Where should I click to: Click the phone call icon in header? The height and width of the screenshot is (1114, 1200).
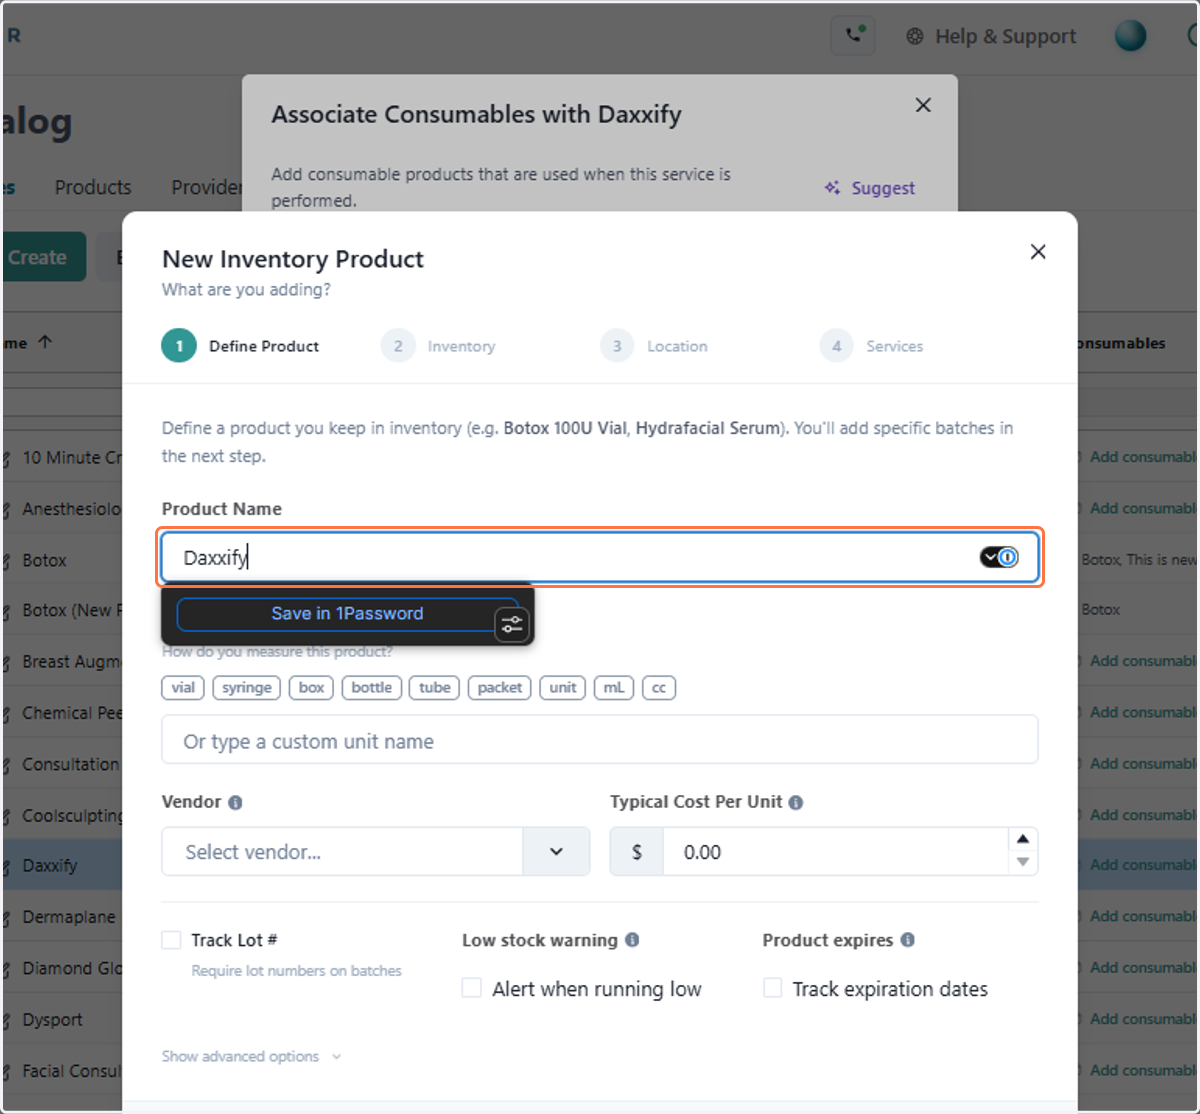[x=853, y=36]
